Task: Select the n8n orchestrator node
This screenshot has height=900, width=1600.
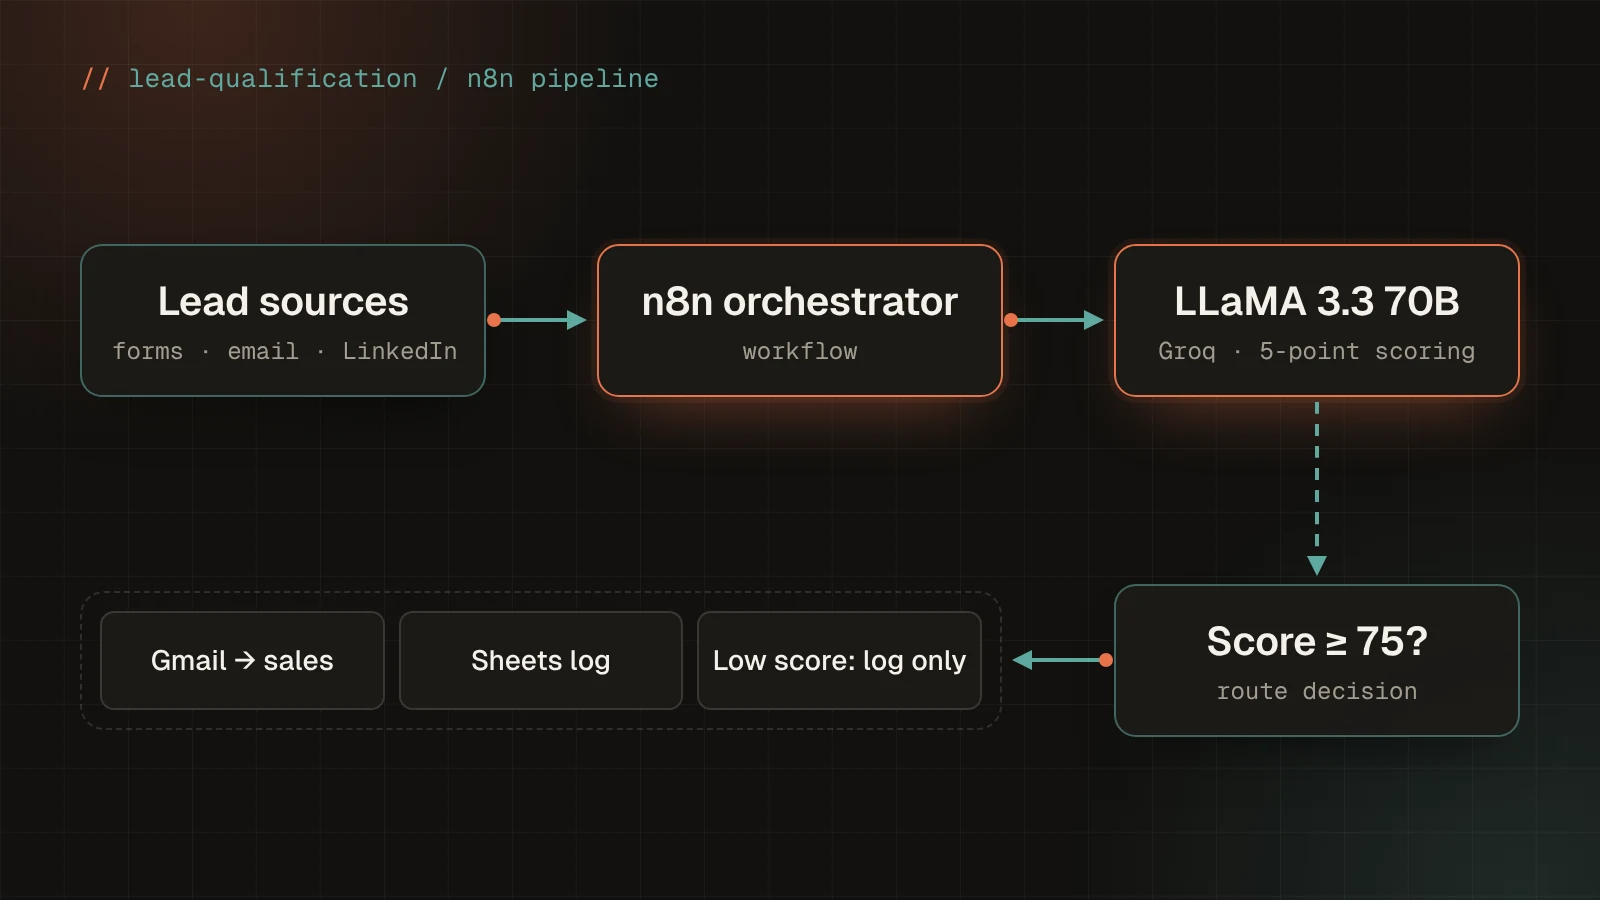Action: pos(800,320)
